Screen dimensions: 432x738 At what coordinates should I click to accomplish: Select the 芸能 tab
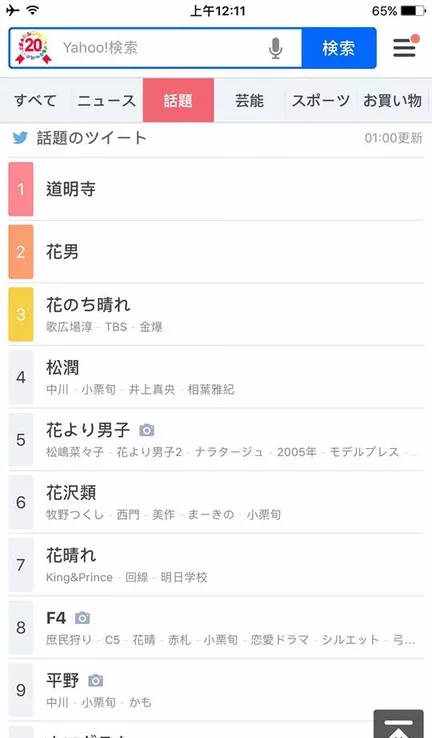249,100
